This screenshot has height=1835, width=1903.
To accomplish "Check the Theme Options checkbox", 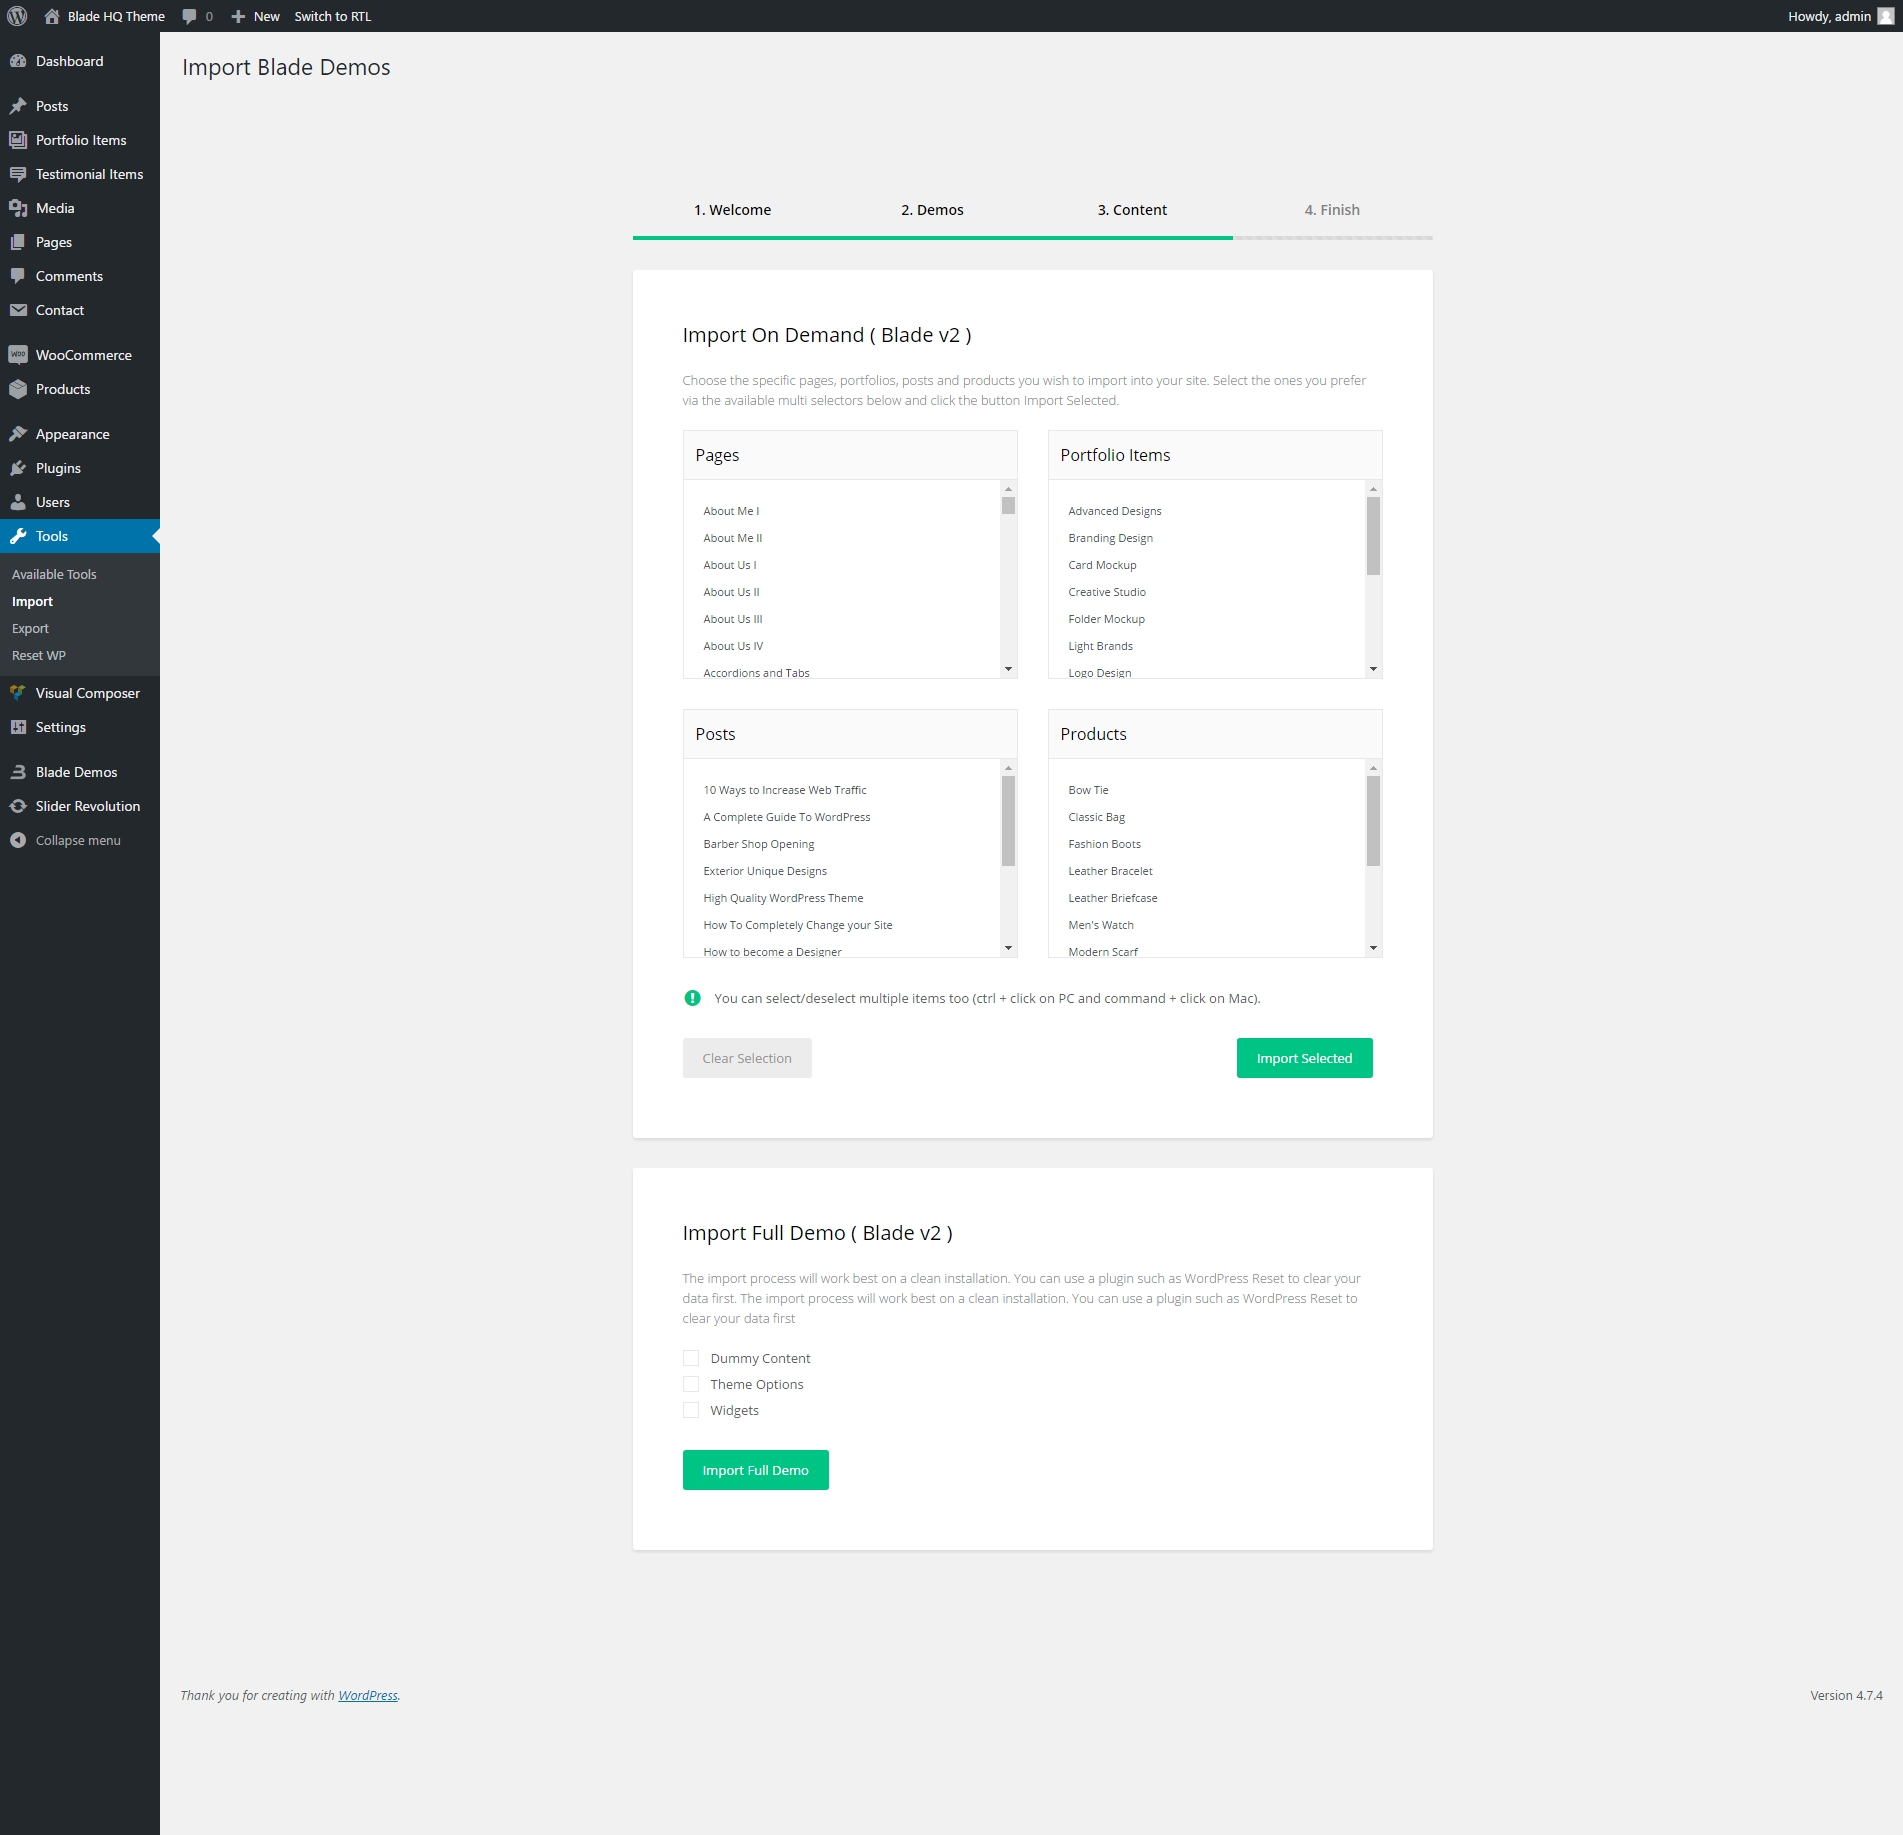I will (691, 1384).
